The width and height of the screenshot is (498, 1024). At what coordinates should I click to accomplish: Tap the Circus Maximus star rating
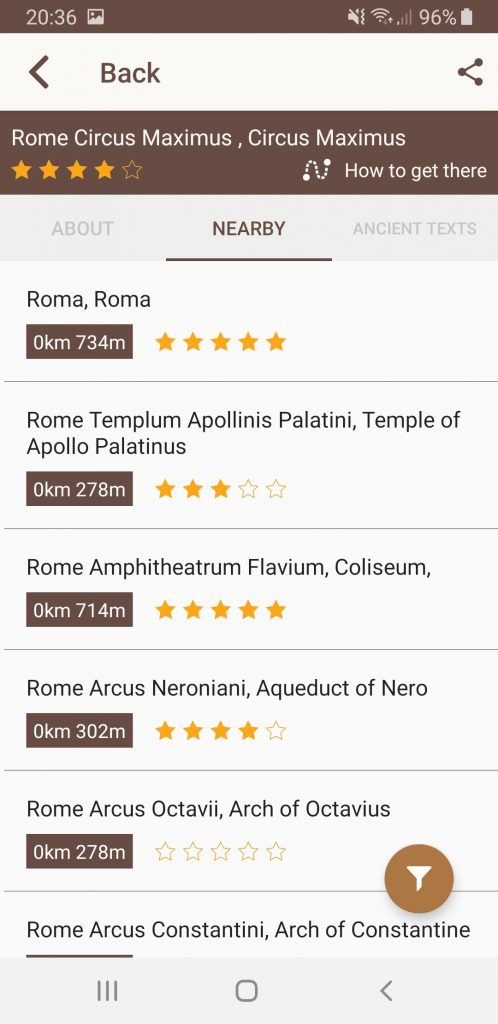(77, 170)
